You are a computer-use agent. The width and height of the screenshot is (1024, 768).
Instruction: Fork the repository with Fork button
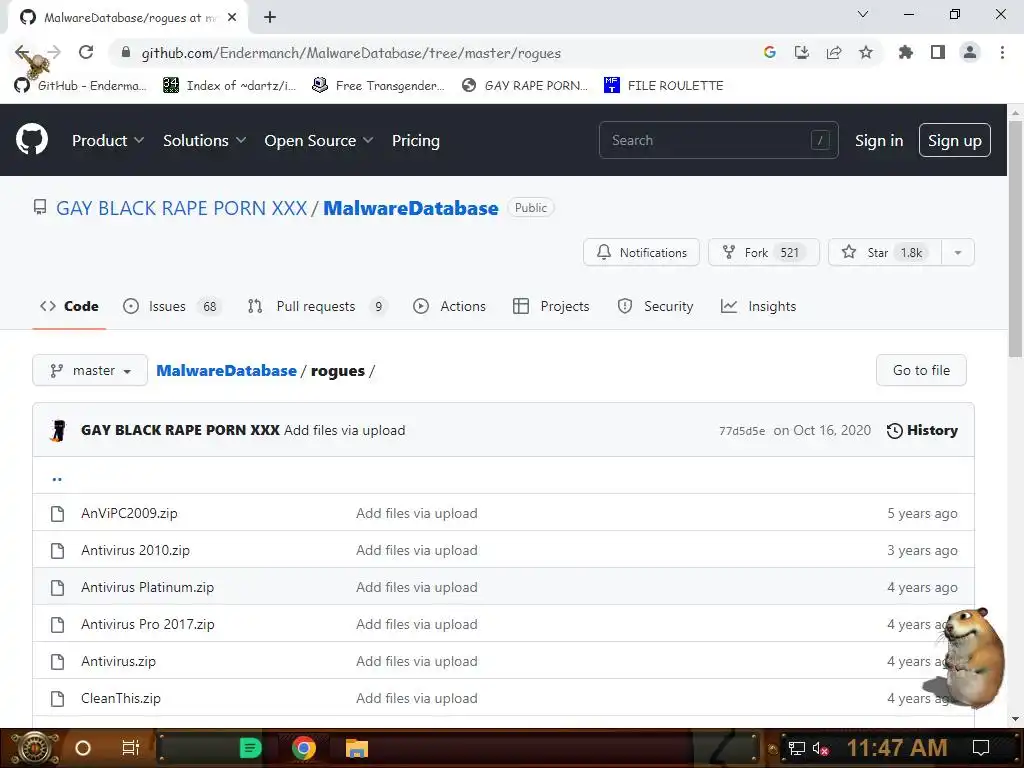click(763, 253)
